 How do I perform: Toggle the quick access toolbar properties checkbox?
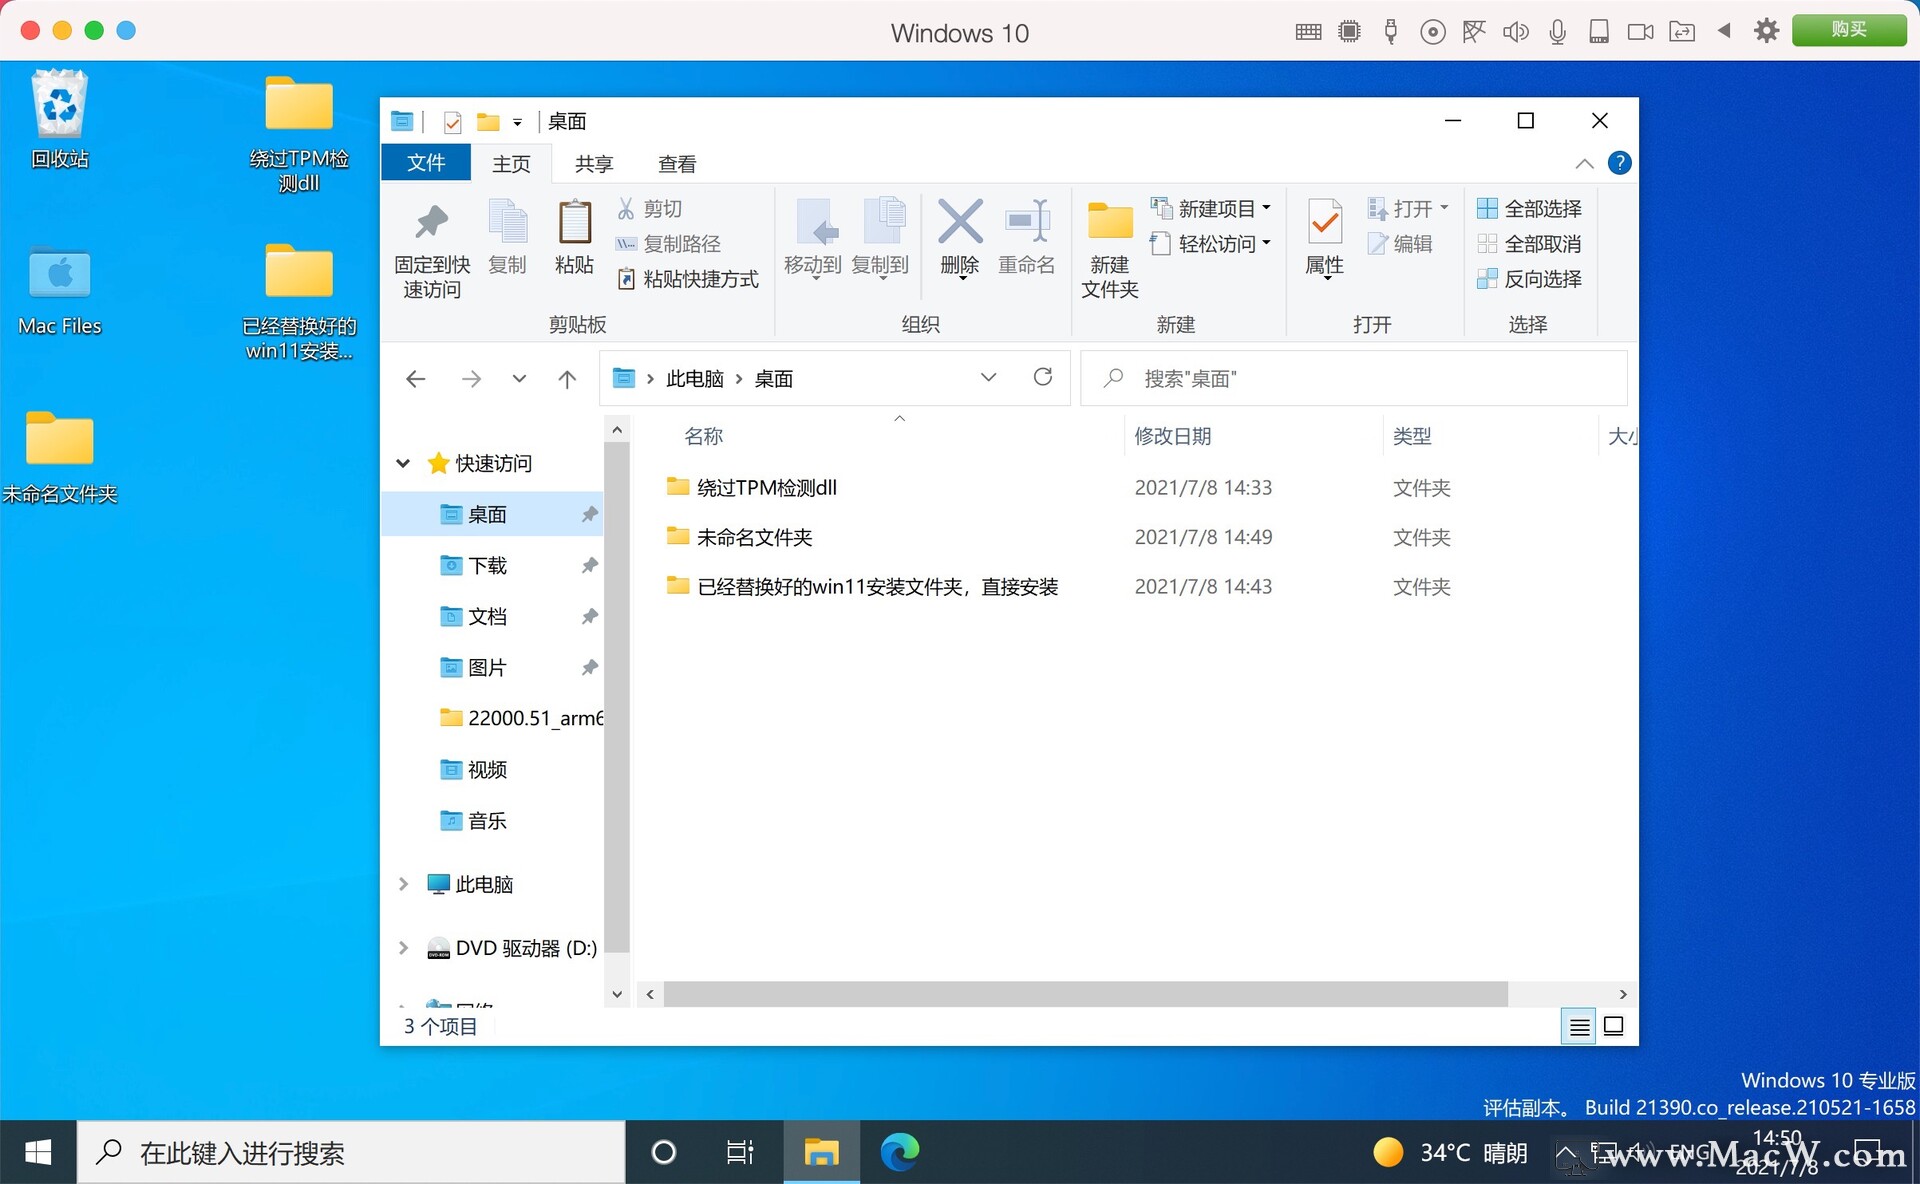pyautogui.click(x=452, y=122)
